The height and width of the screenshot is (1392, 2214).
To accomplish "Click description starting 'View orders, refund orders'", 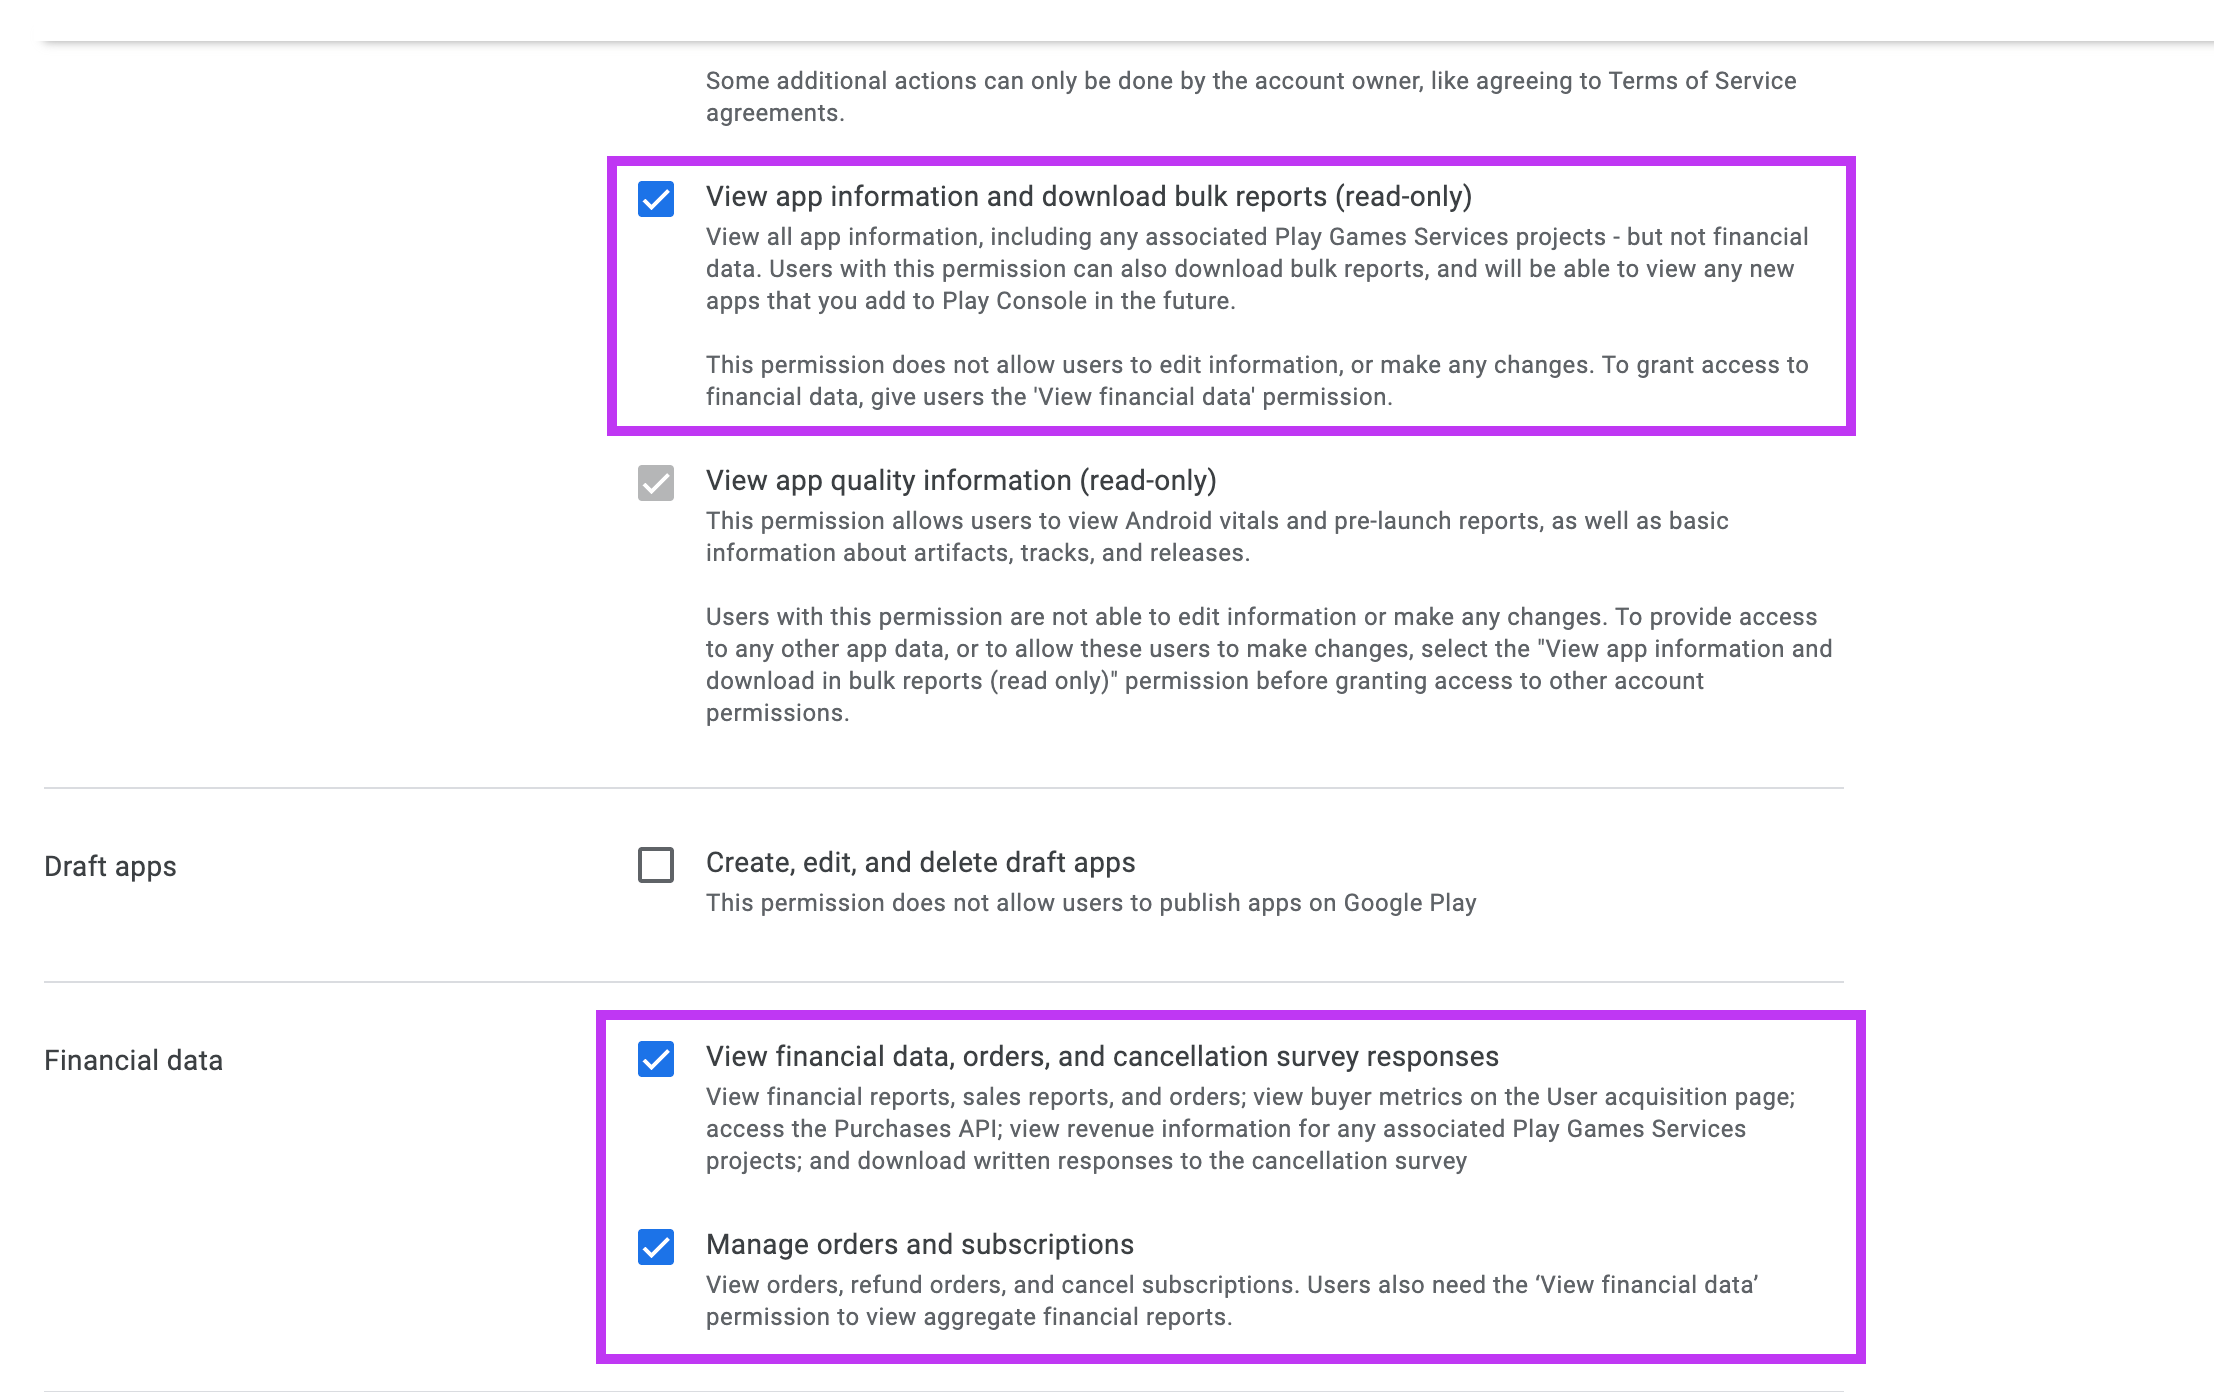I will (1231, 1301).
